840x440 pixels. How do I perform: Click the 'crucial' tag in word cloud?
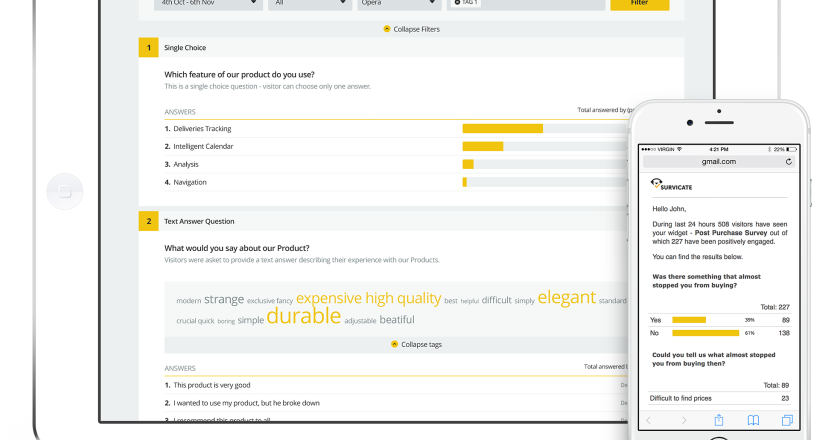coord(186,321)
